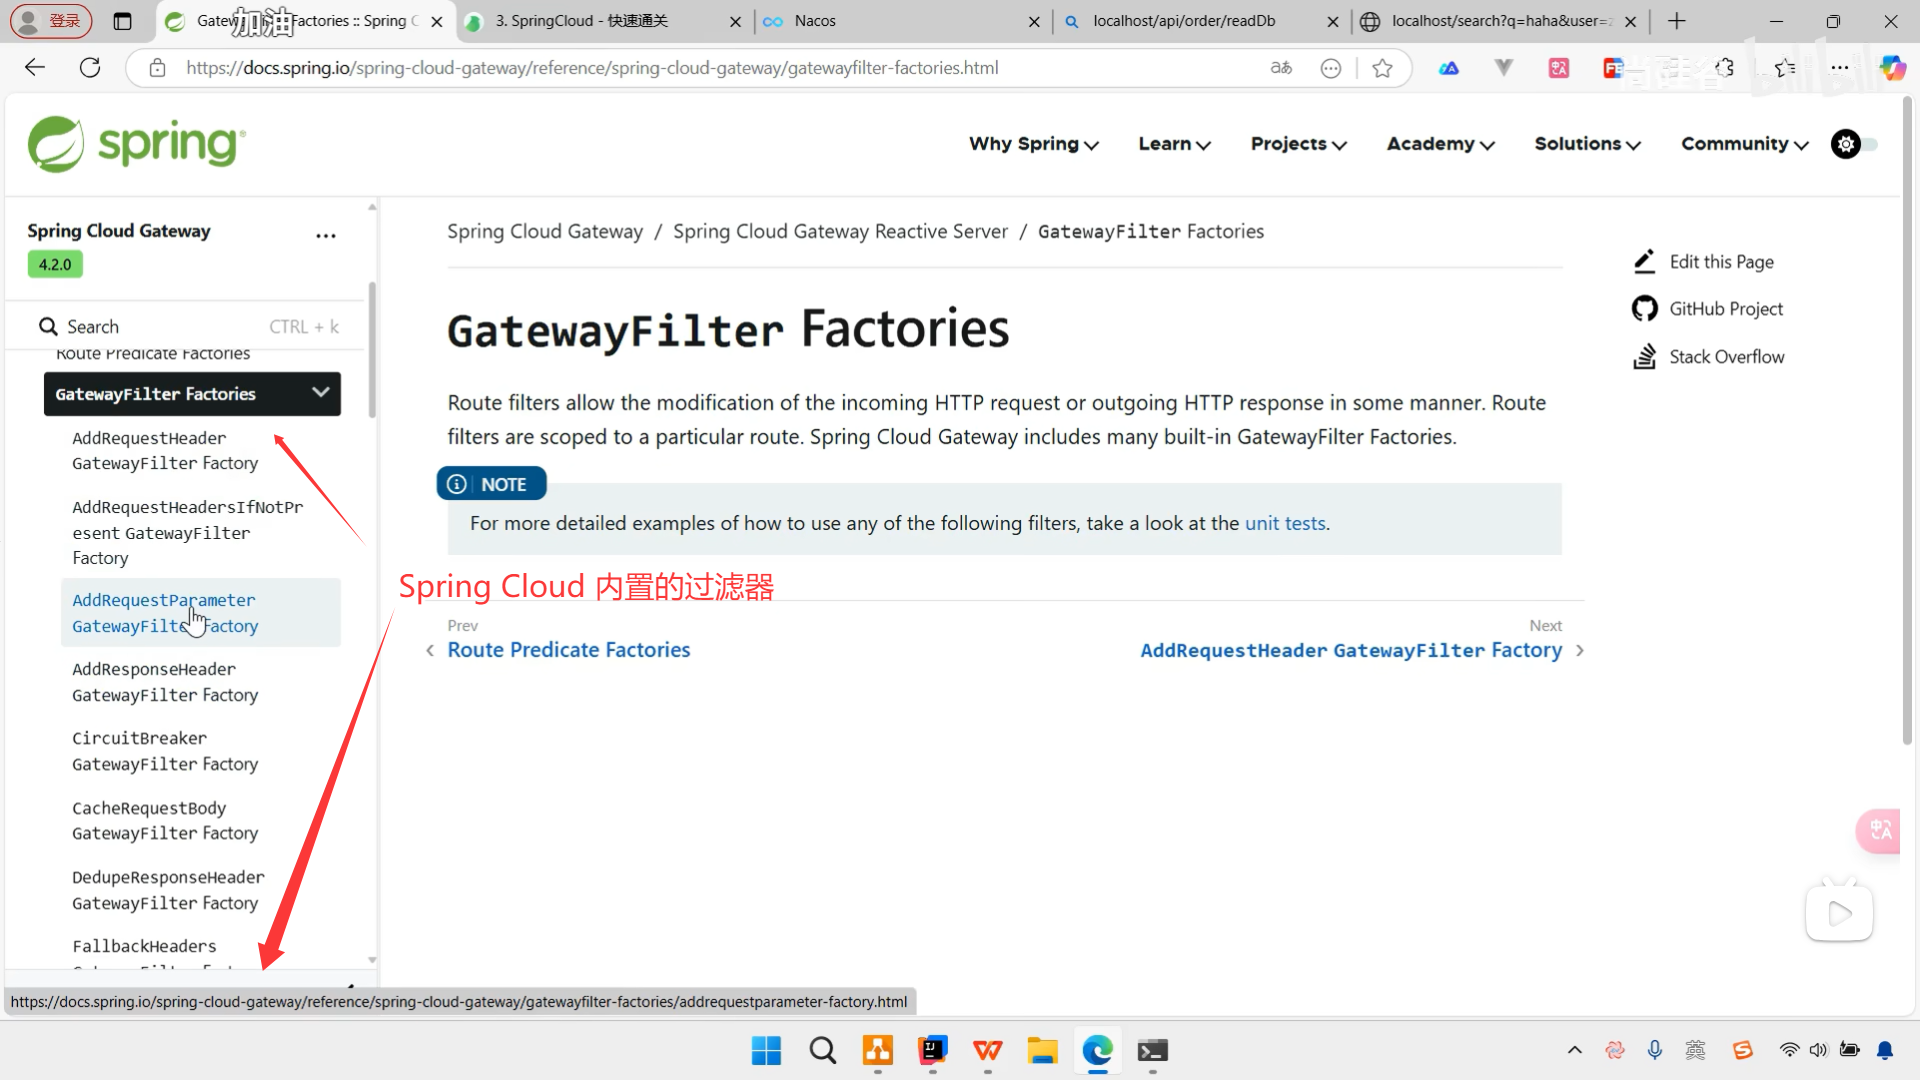Viewport: 1920px width, 1080px height.
Task: Click the video play overlay button
Action: coord(1838,913)
